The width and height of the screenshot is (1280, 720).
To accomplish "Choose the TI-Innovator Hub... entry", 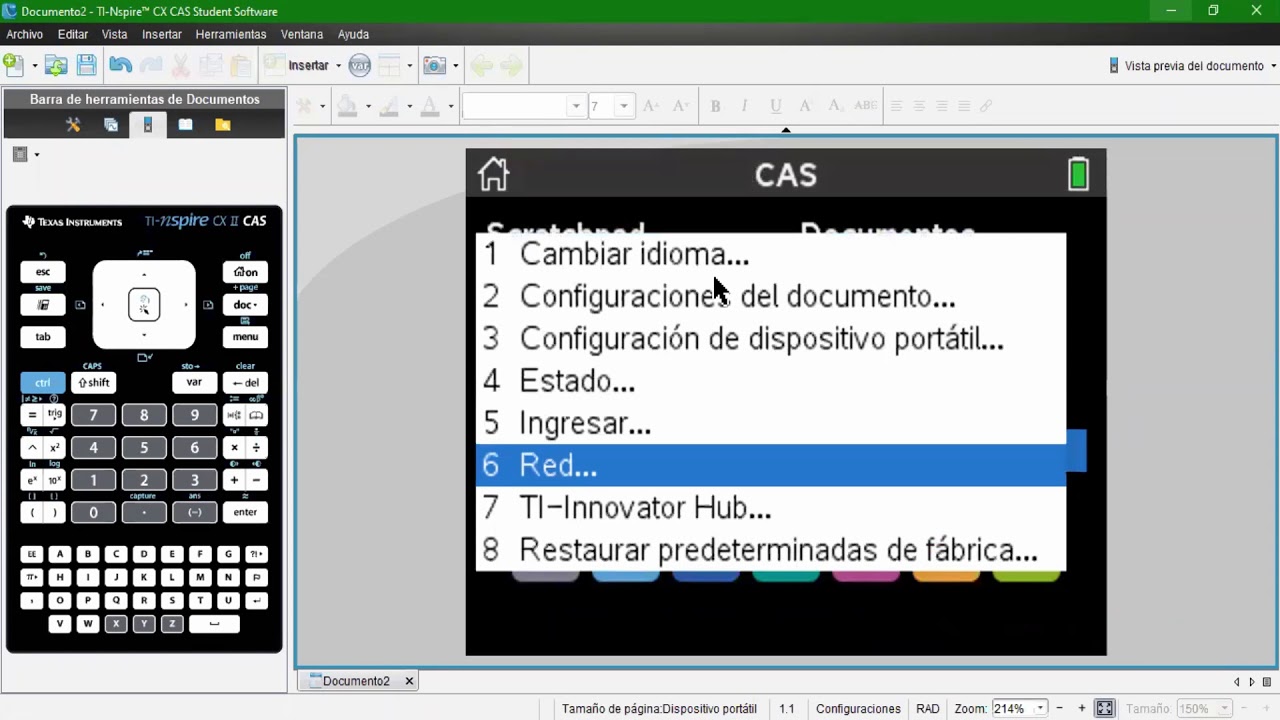I will [x=771, y=507].
